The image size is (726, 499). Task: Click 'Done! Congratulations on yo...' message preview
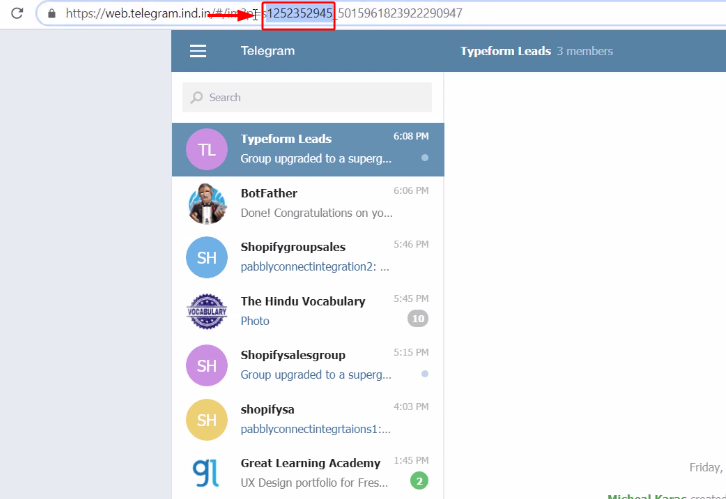pyautogui.click(x=316, y=213)
